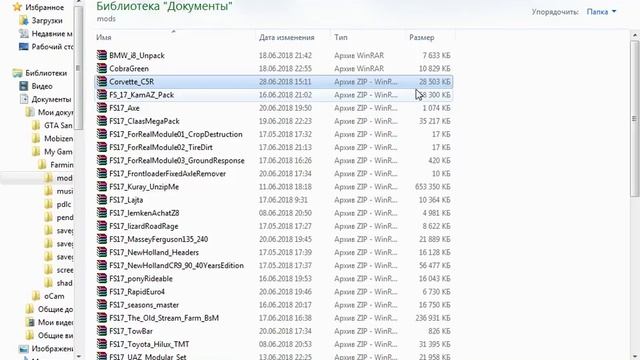Click the Документы library icon
Viewport: 640px width, 360px height.
click(x=24, y=99)
